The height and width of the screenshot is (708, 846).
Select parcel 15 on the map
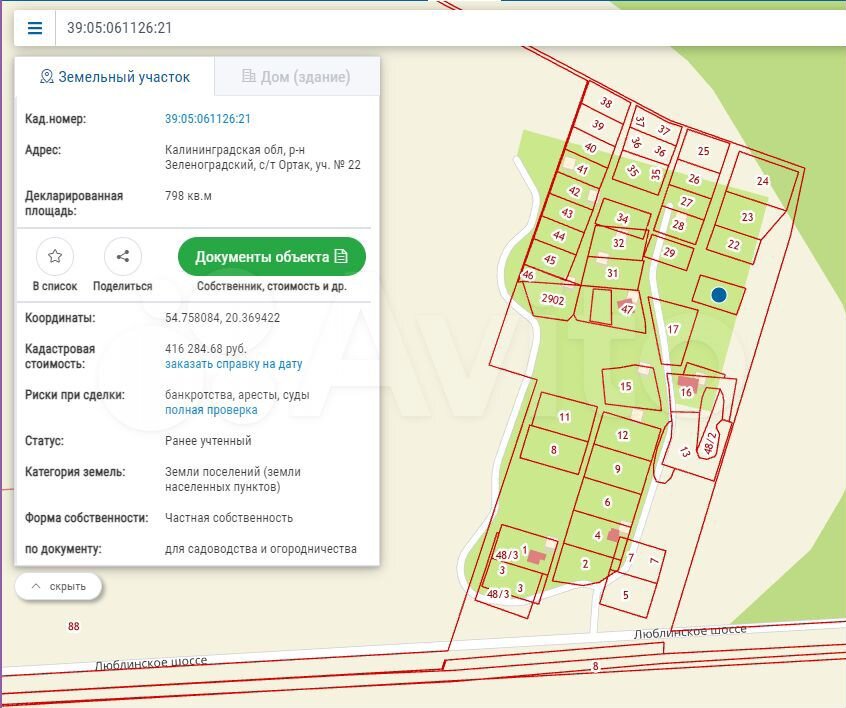coord(627,386)
